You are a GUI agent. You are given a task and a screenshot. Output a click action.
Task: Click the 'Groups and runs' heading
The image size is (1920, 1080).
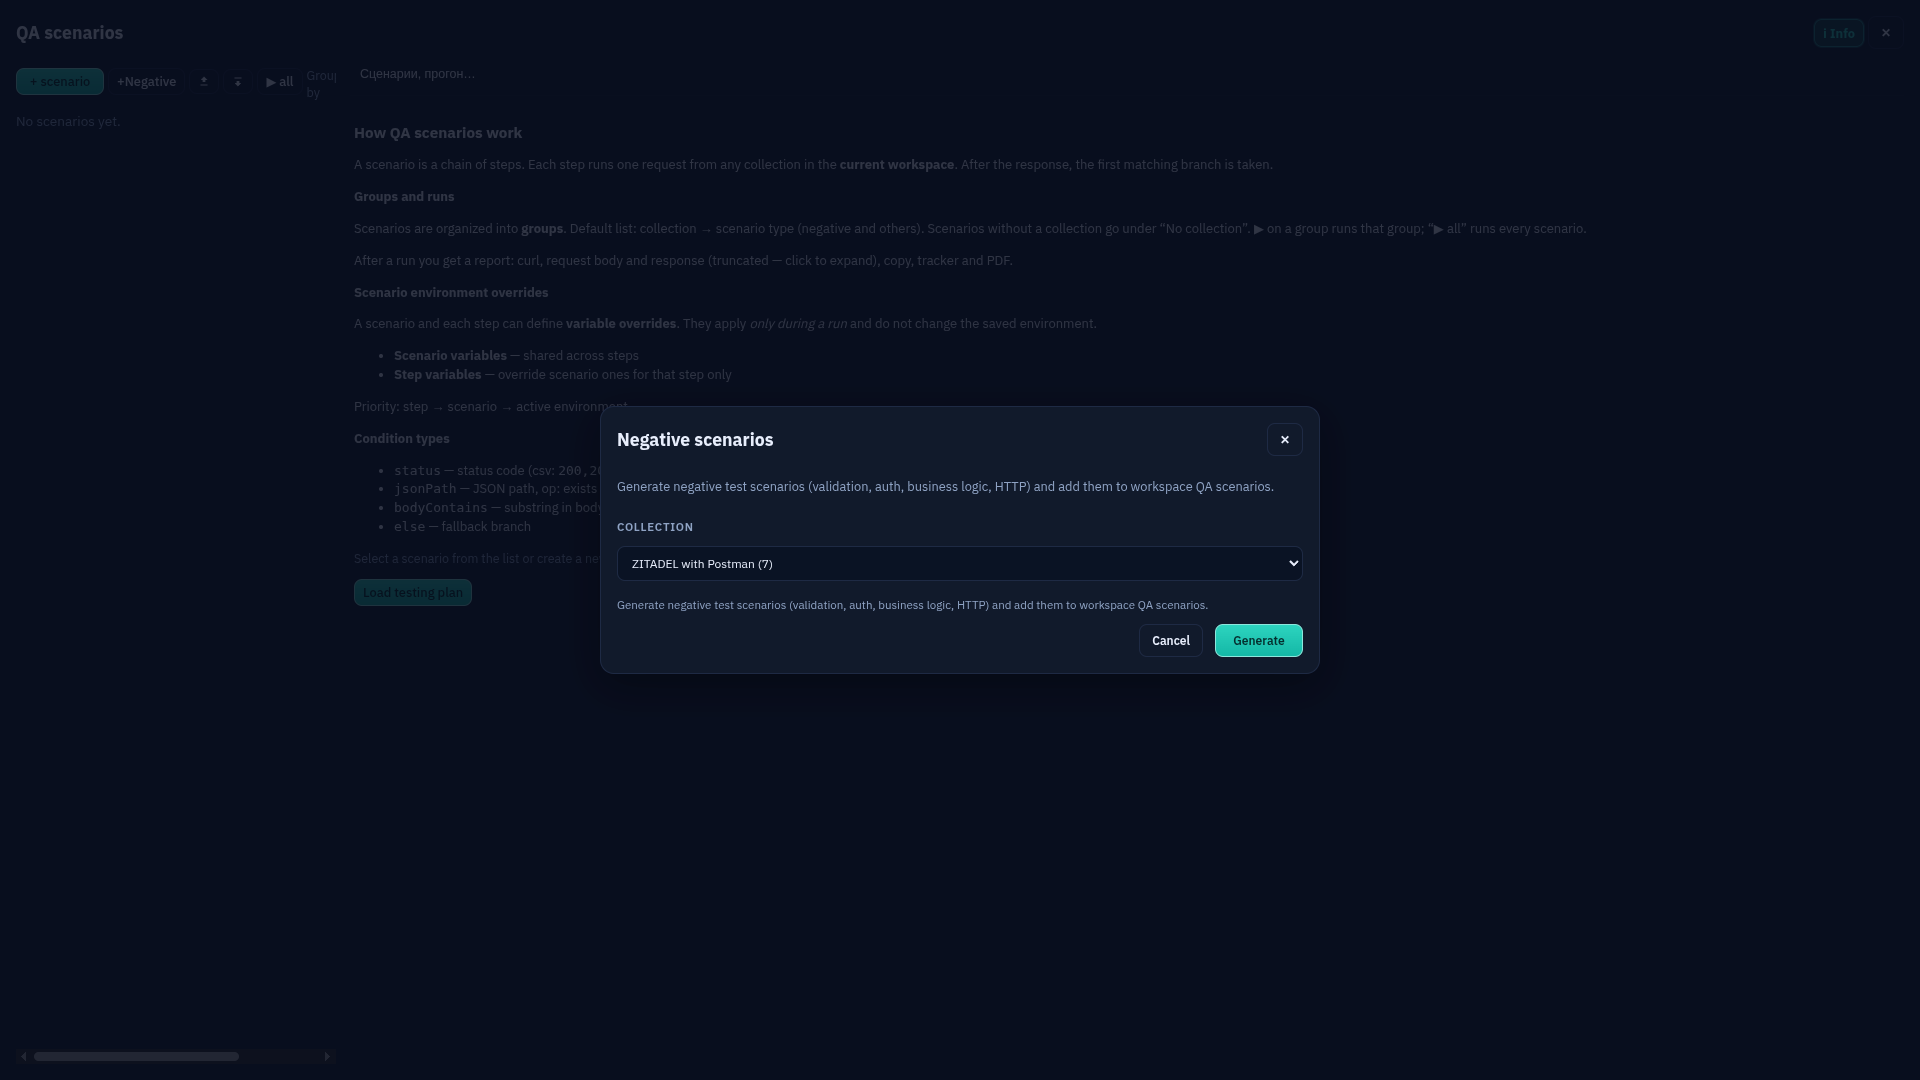(x=404, y=197)
